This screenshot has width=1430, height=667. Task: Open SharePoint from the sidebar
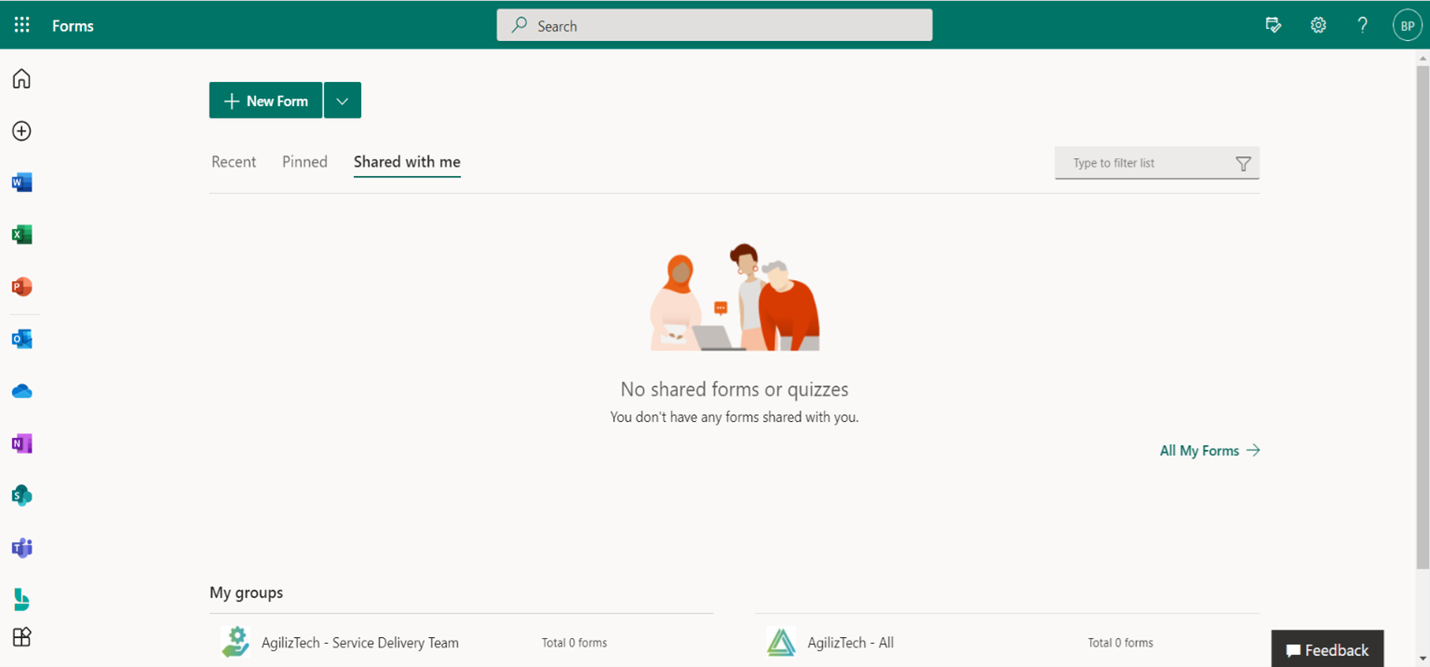pos(22,495)
